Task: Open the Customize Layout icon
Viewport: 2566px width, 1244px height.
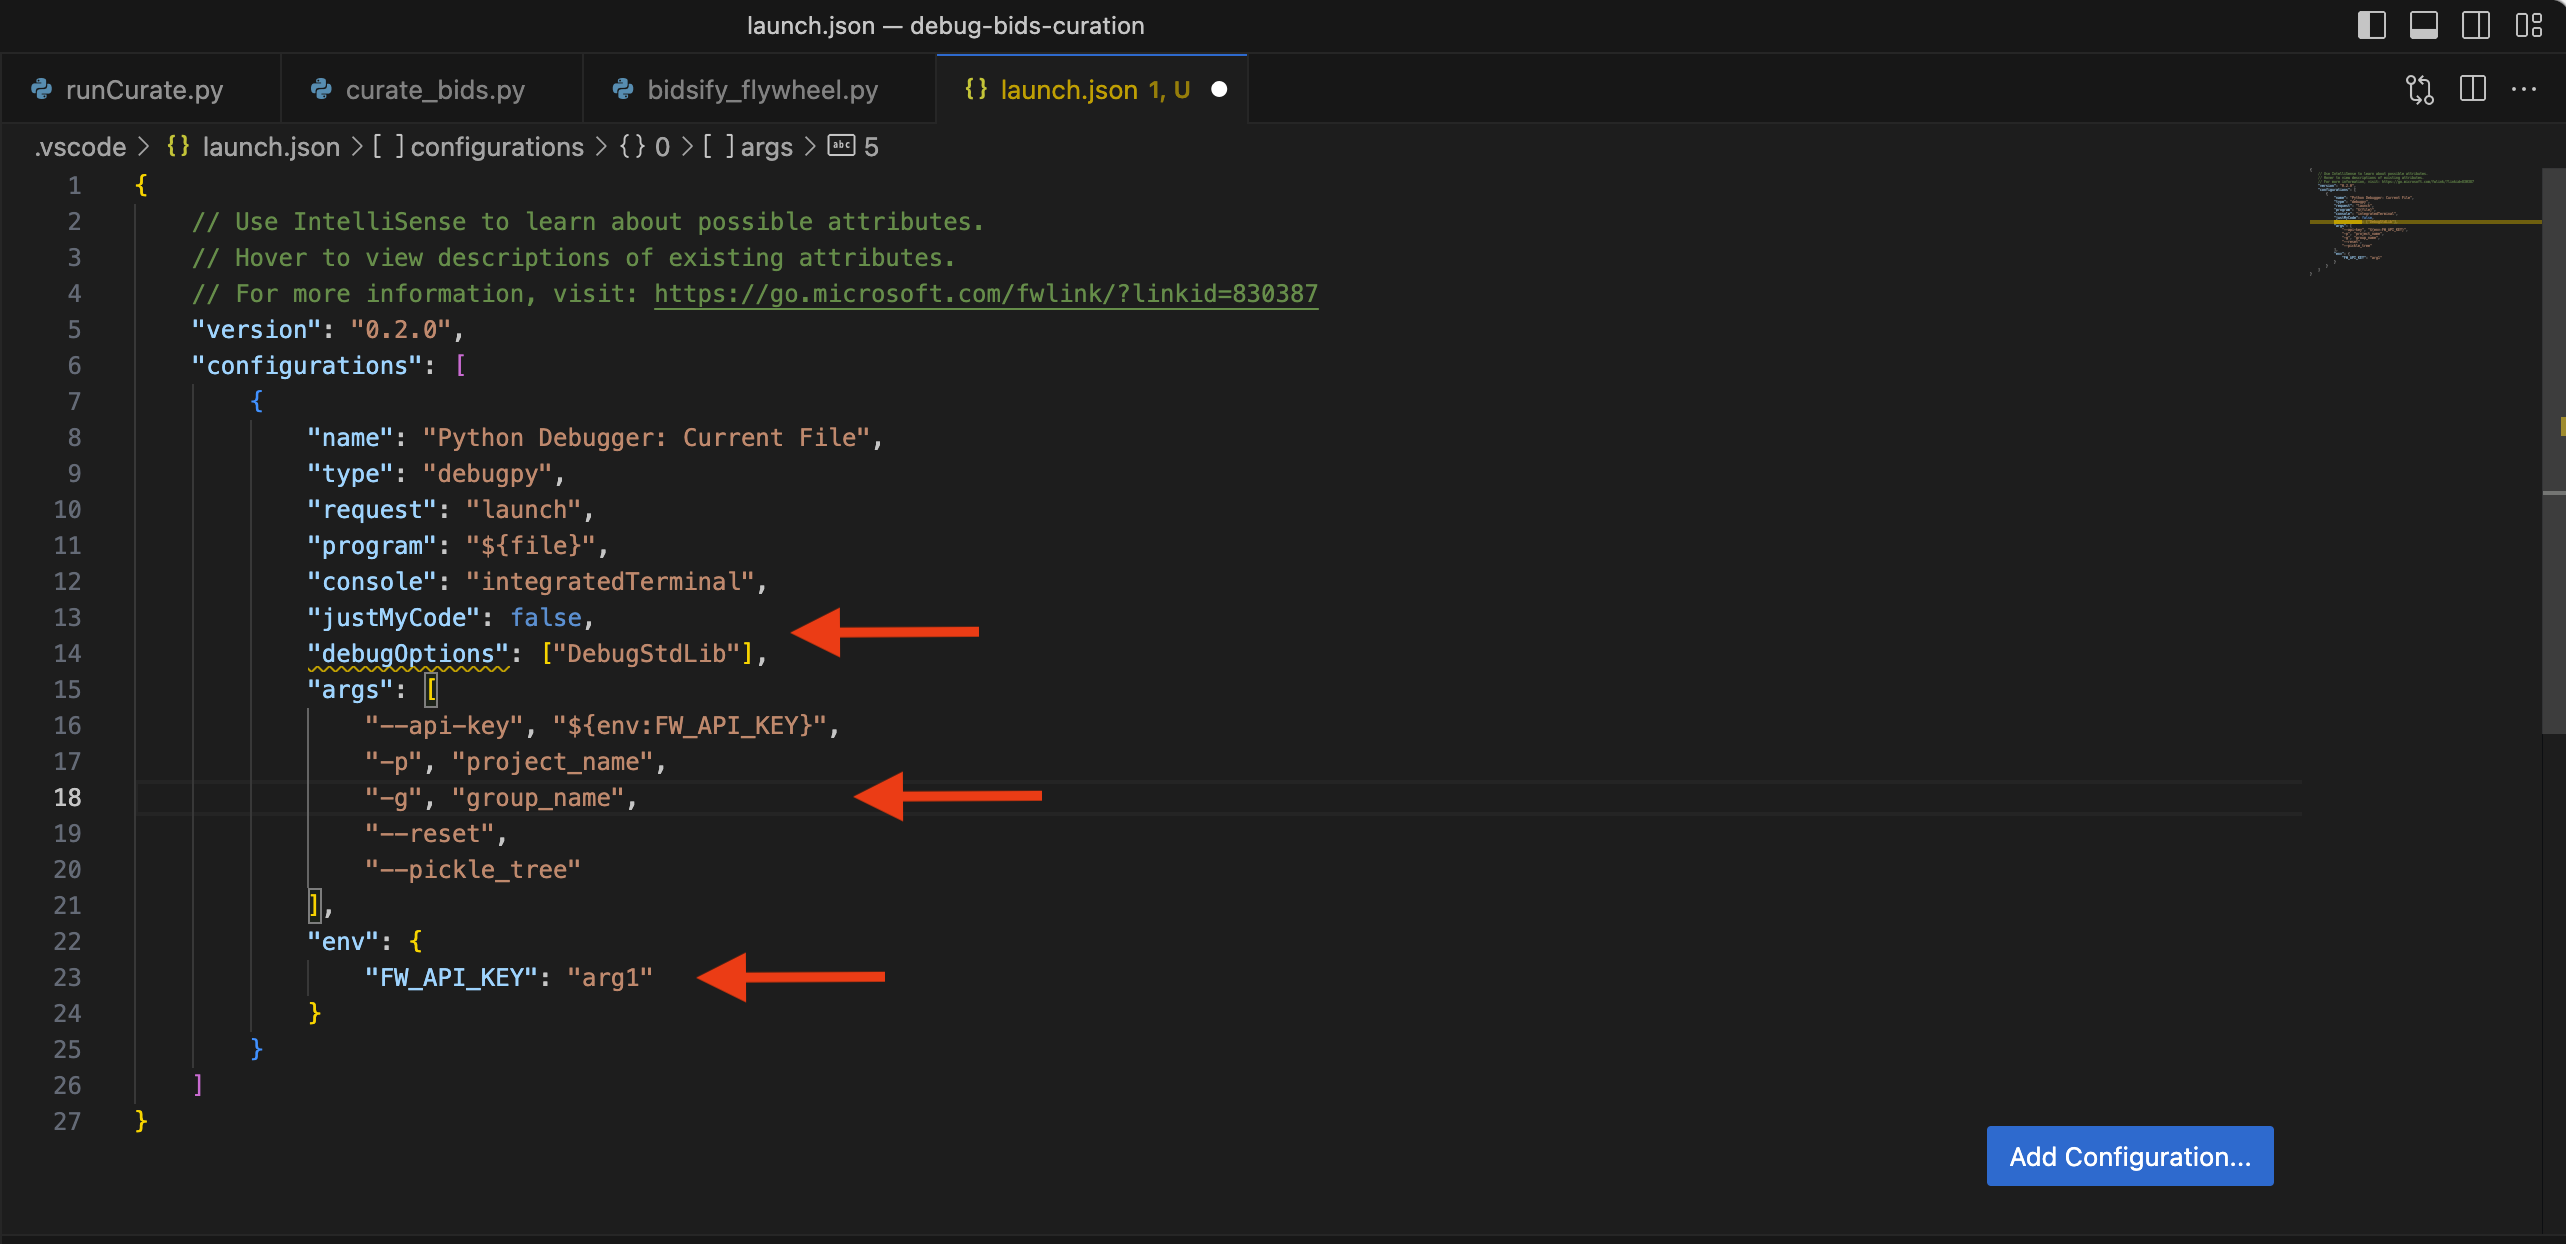Action: pos(2528,25)
